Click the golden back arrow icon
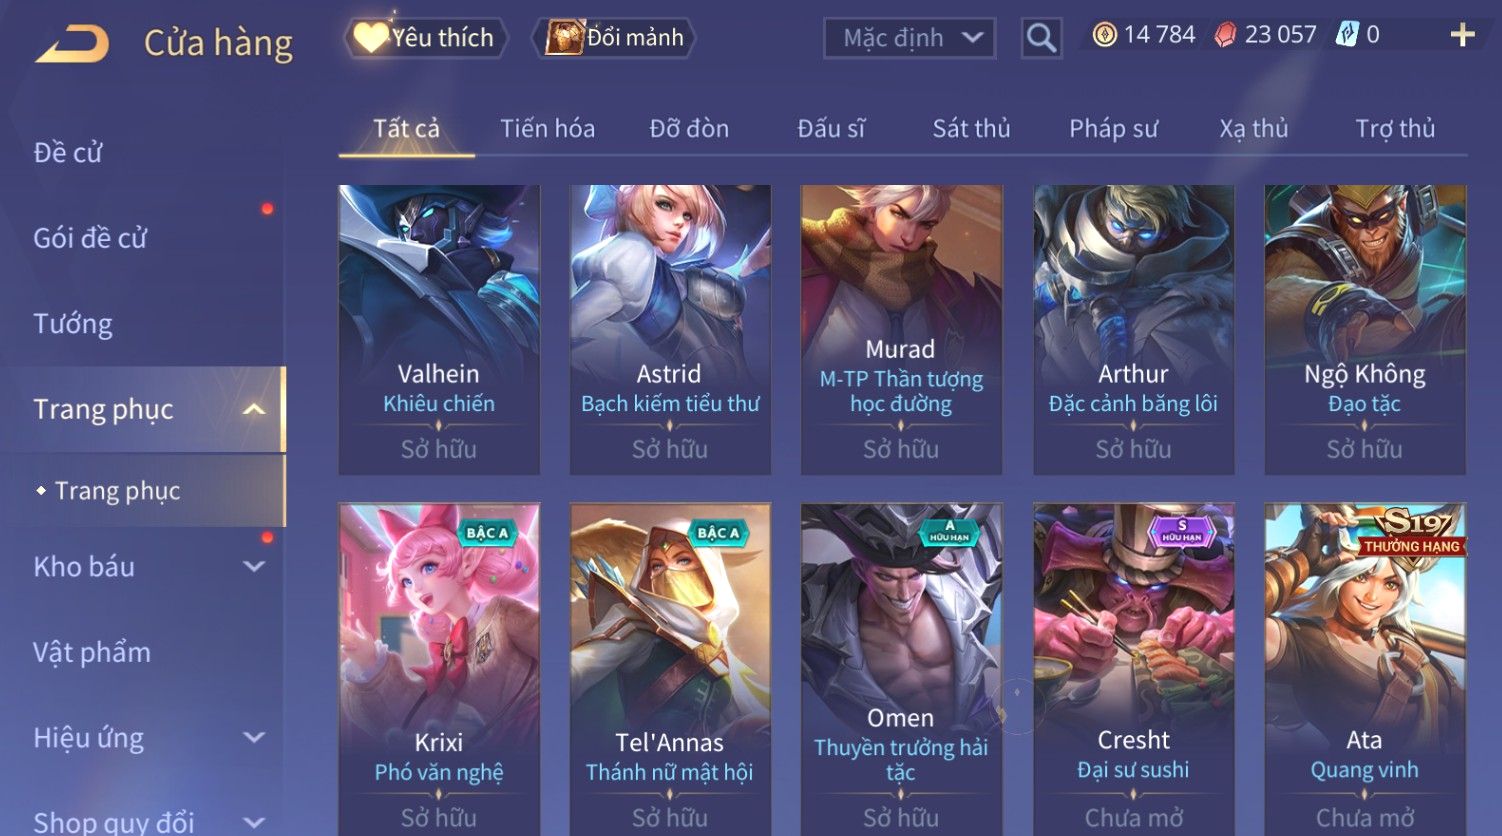The width and height of the screenshot is (1502, 836). [72, 44]
